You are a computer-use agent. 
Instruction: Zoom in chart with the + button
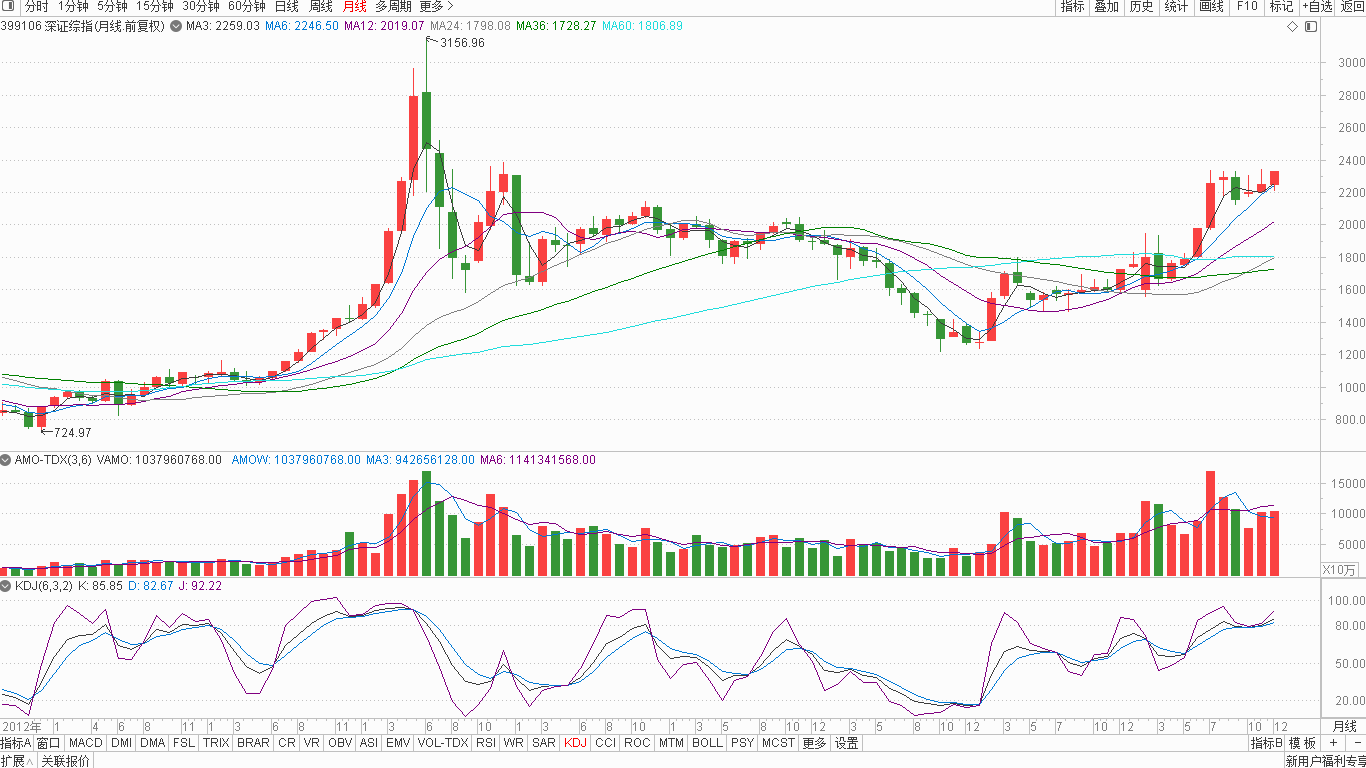[1333, 743]
